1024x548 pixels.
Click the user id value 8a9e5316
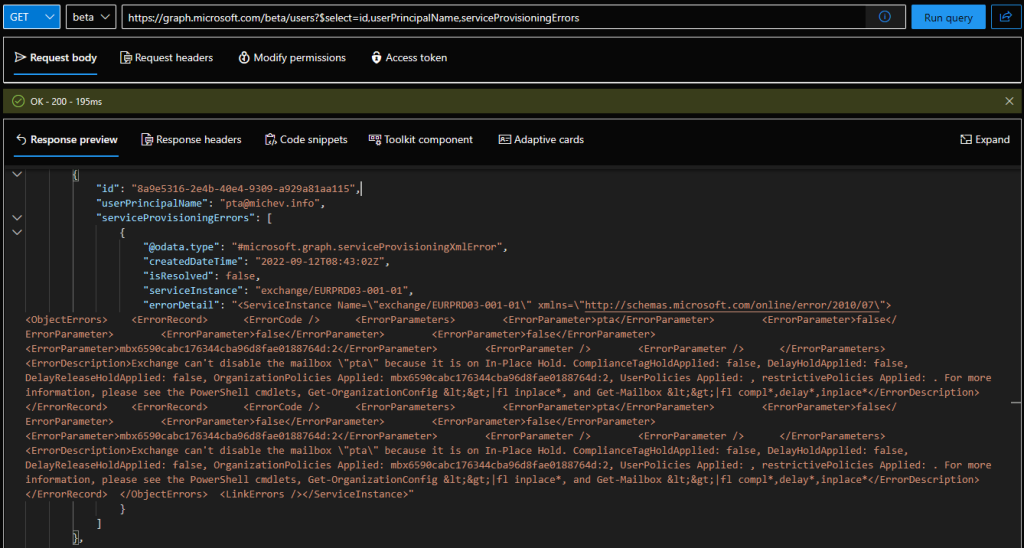pyautogui.click(x=244, y=189)
